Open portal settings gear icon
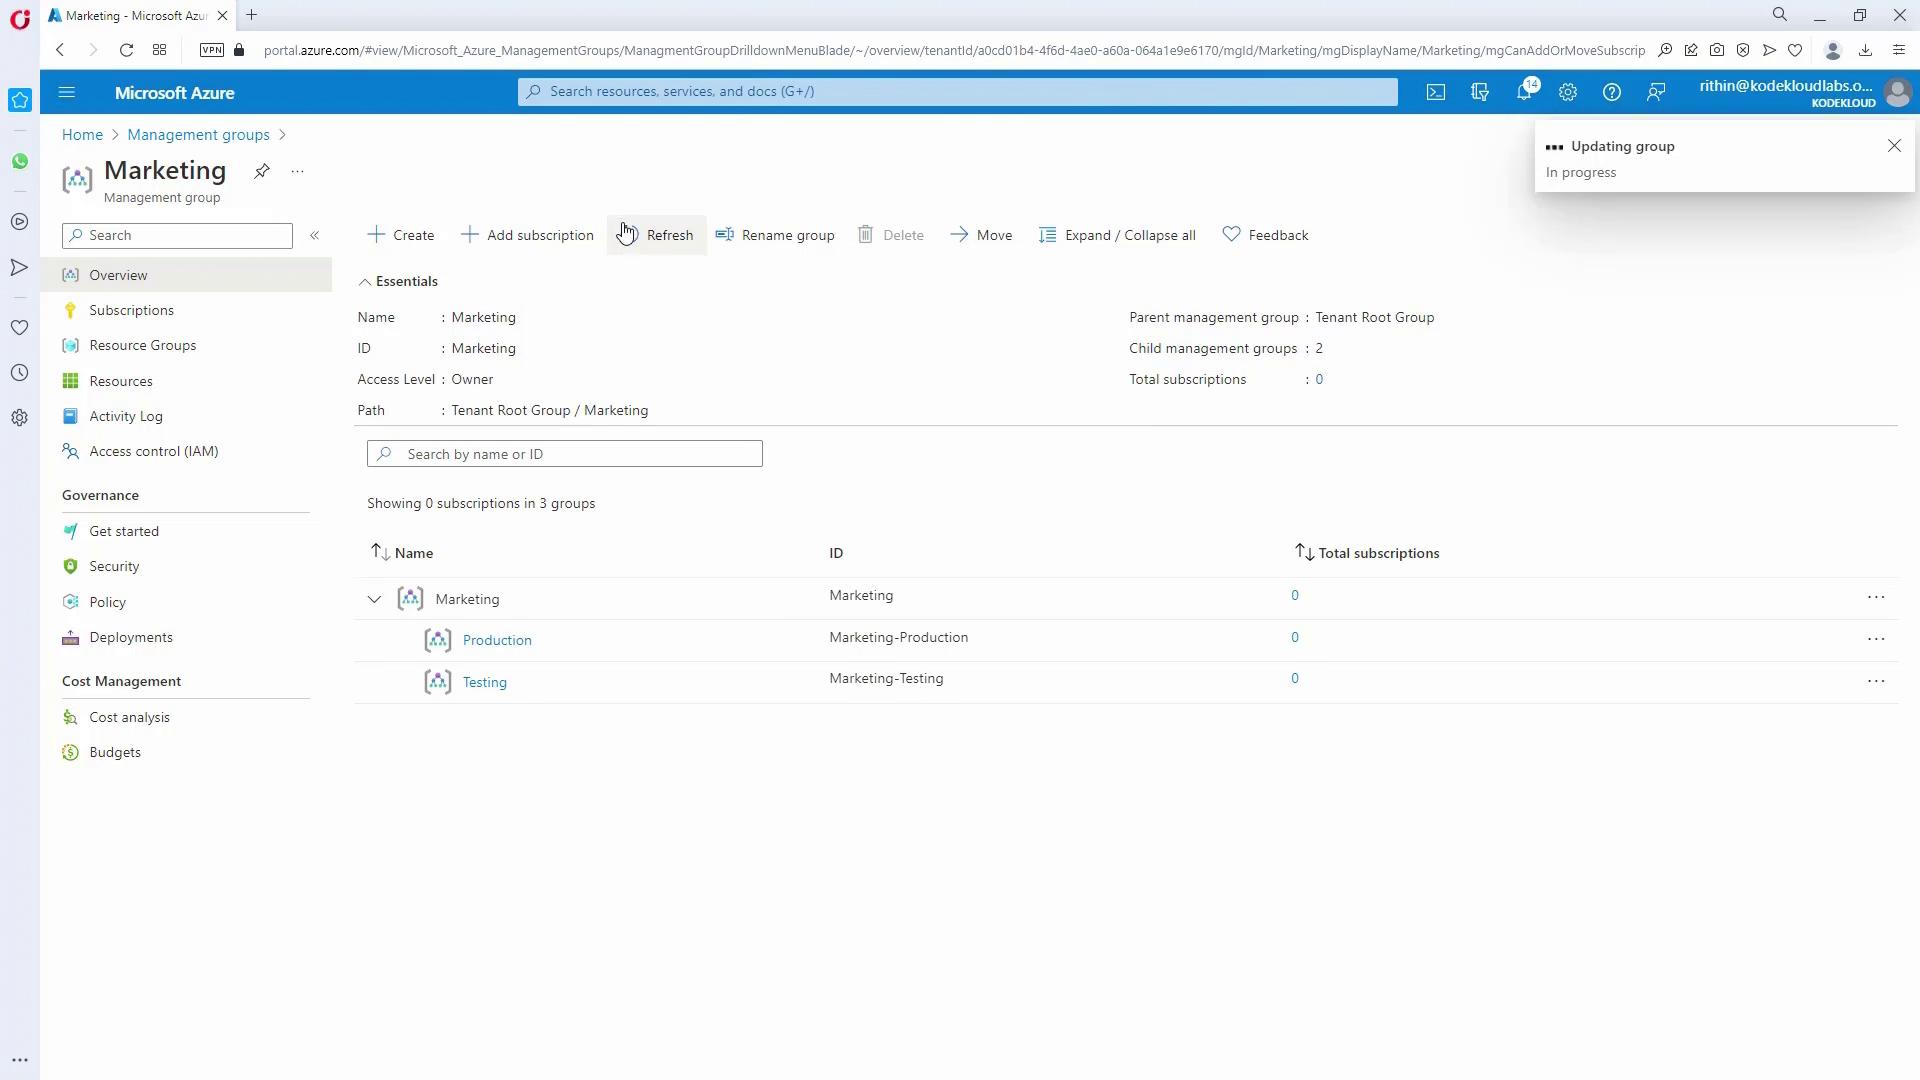Image resolution: width=1920 pixels, height=1080 pixels. pos(1567,92)
